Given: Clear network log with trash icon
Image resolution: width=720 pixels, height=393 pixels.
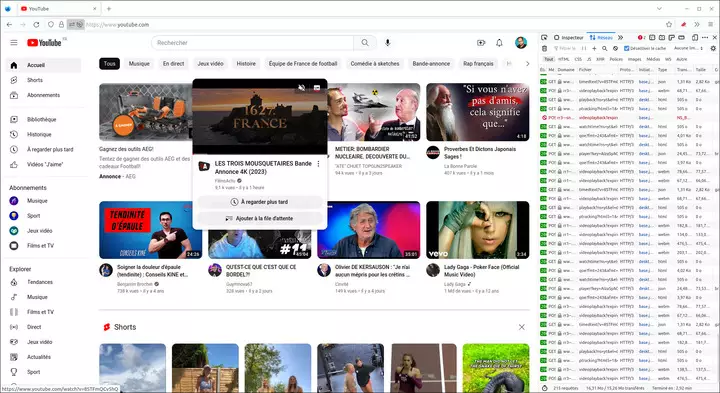Looking at the screenshot, I should pyautogui.click(x=544, y=48).
